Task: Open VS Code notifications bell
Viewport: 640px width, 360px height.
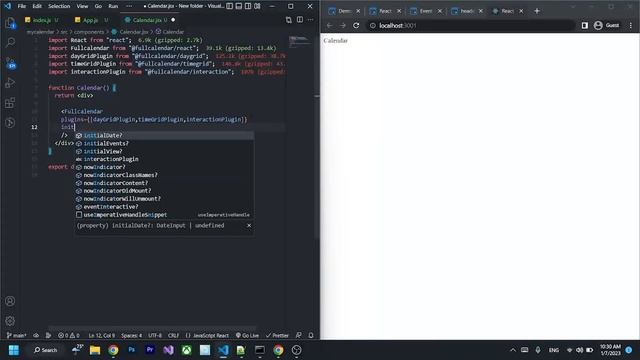Action: tap(311, 335)
